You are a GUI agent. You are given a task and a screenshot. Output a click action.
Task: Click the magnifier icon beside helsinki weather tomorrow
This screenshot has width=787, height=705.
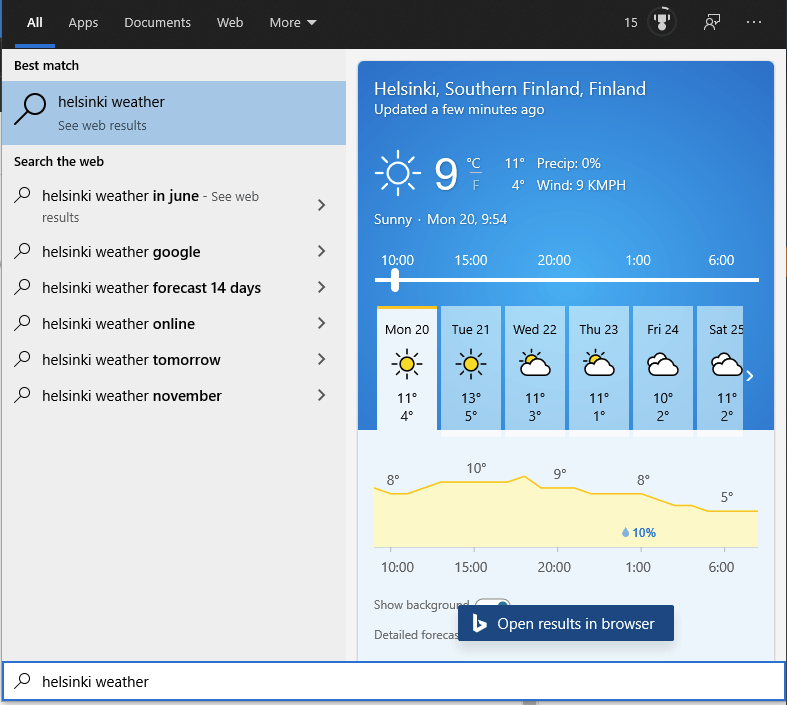coord(22,359)
